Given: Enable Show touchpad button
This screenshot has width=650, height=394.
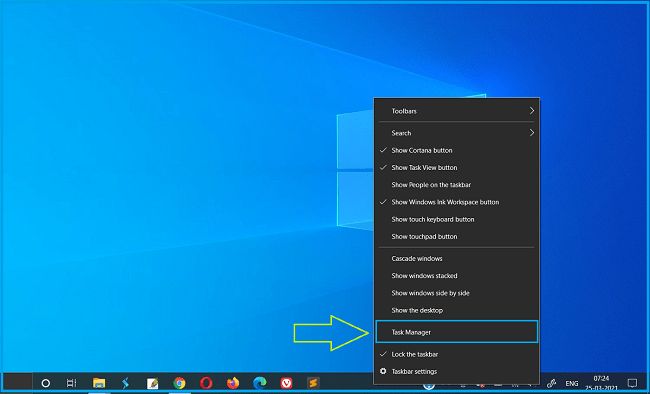Looking at the screenshot, I should (x=457, y=236).
